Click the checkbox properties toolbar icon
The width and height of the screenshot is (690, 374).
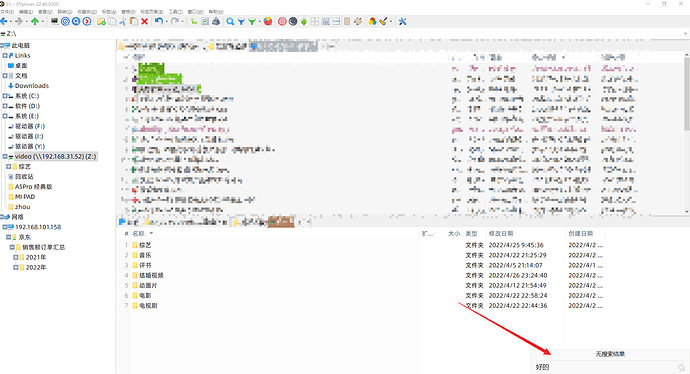205,22
